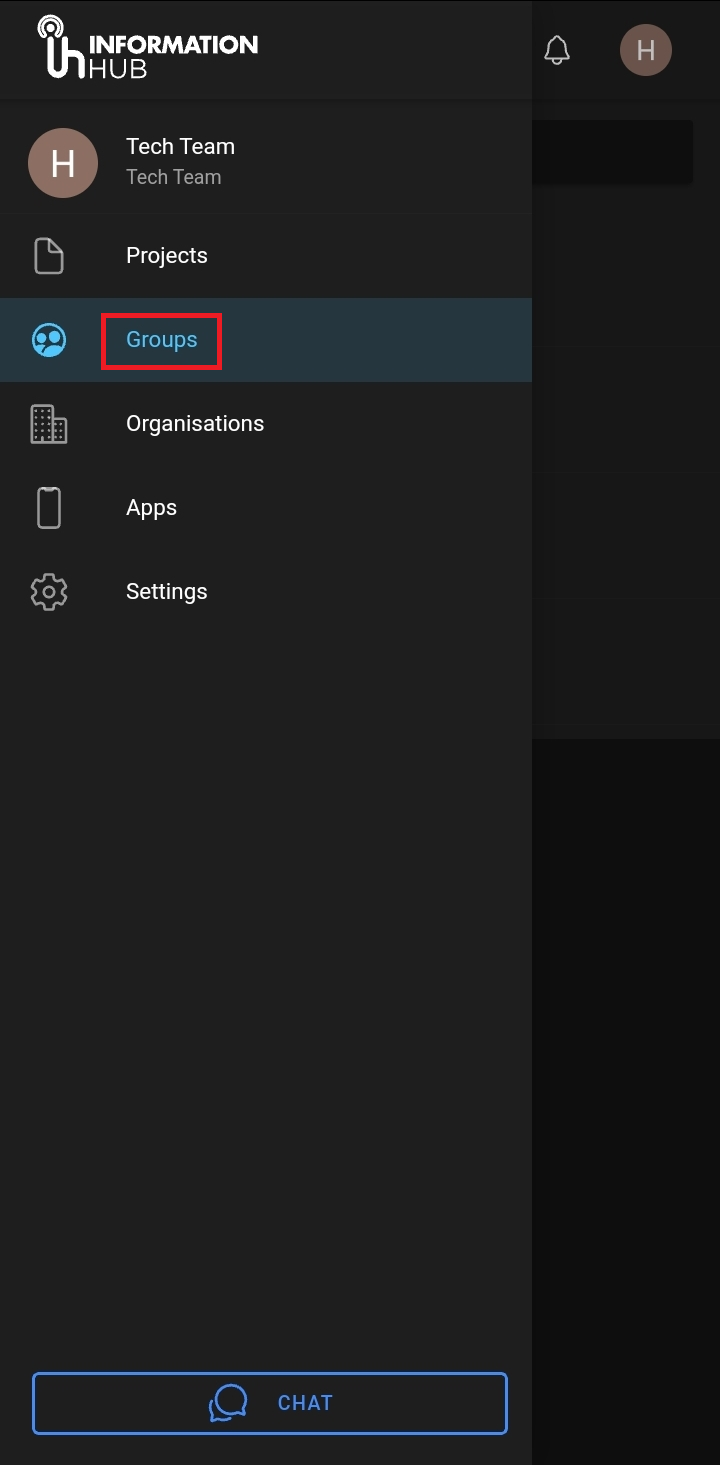
Task: Click the grey Tech Team subtitle text
Action: pyautogui.click(x=173, y=177)
